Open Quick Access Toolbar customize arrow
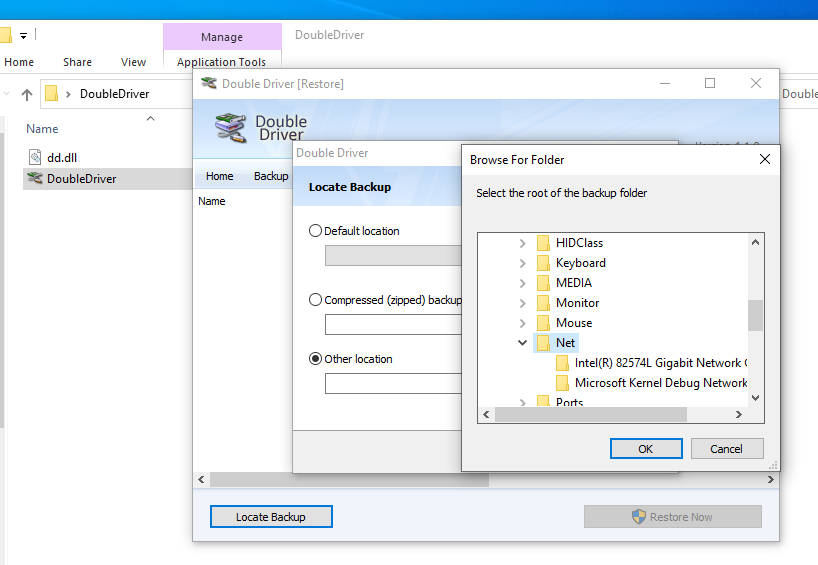Screen dimensions: 818x565 [x=23, y=36]
